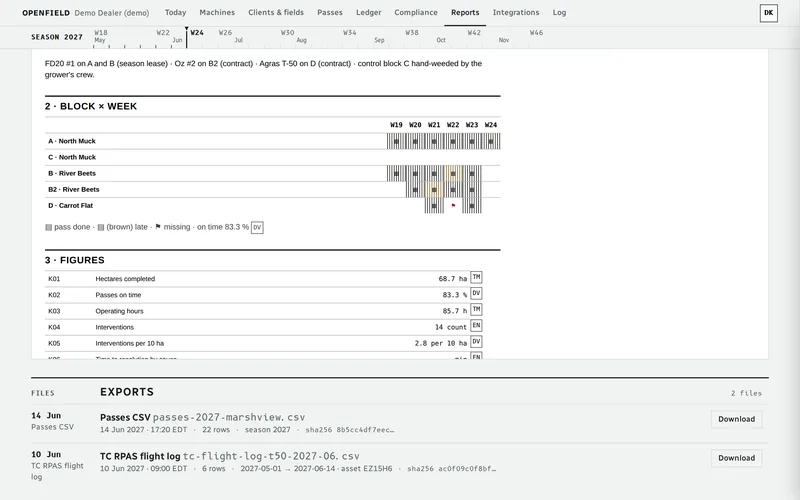Screen dimensions: 800x500
Task: Click the C · North Muck row label
Action: click(72, 158)
